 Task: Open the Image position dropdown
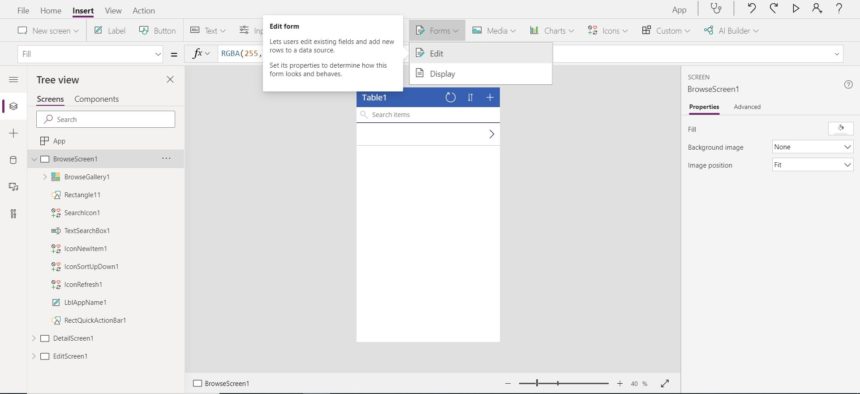[x=812, y=165]
